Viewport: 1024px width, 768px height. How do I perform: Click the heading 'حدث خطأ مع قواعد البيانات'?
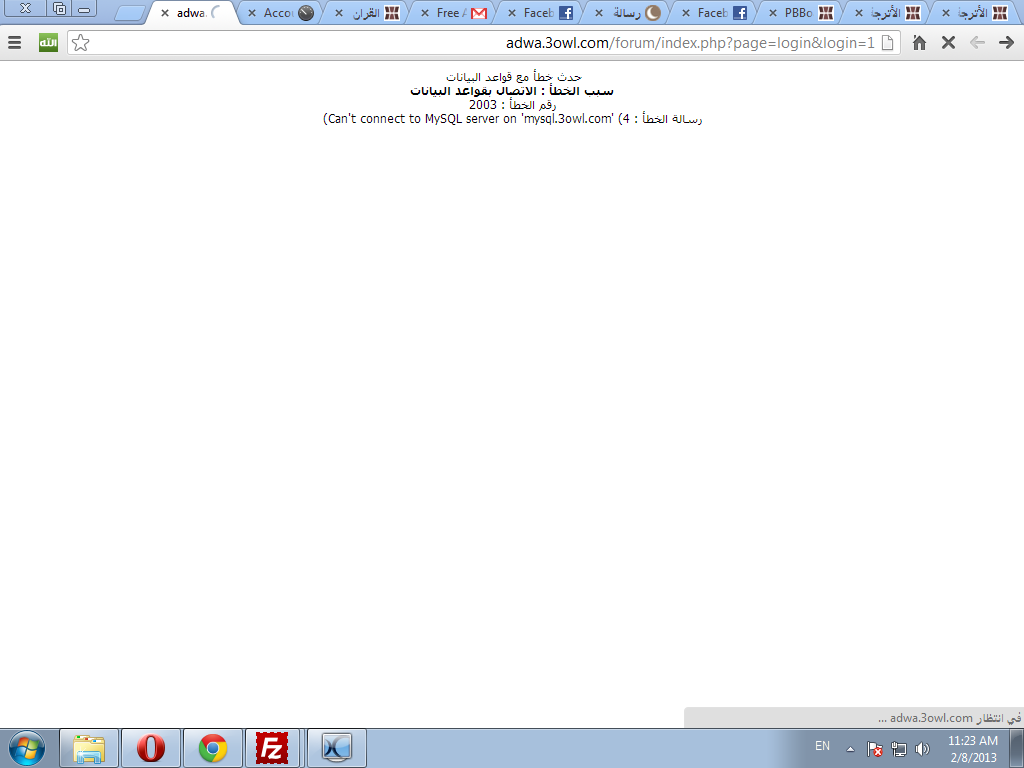513,77
